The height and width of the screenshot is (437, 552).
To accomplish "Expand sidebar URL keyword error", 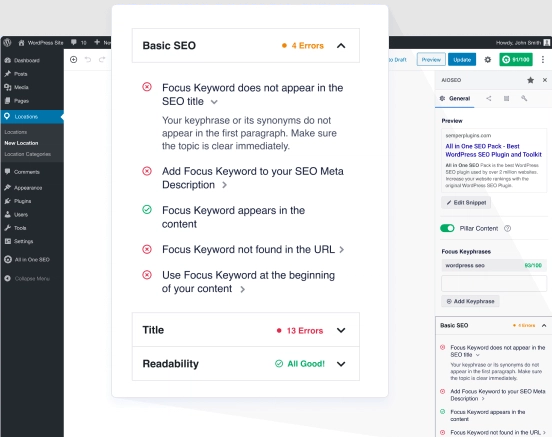I will (x=544, y=432).
